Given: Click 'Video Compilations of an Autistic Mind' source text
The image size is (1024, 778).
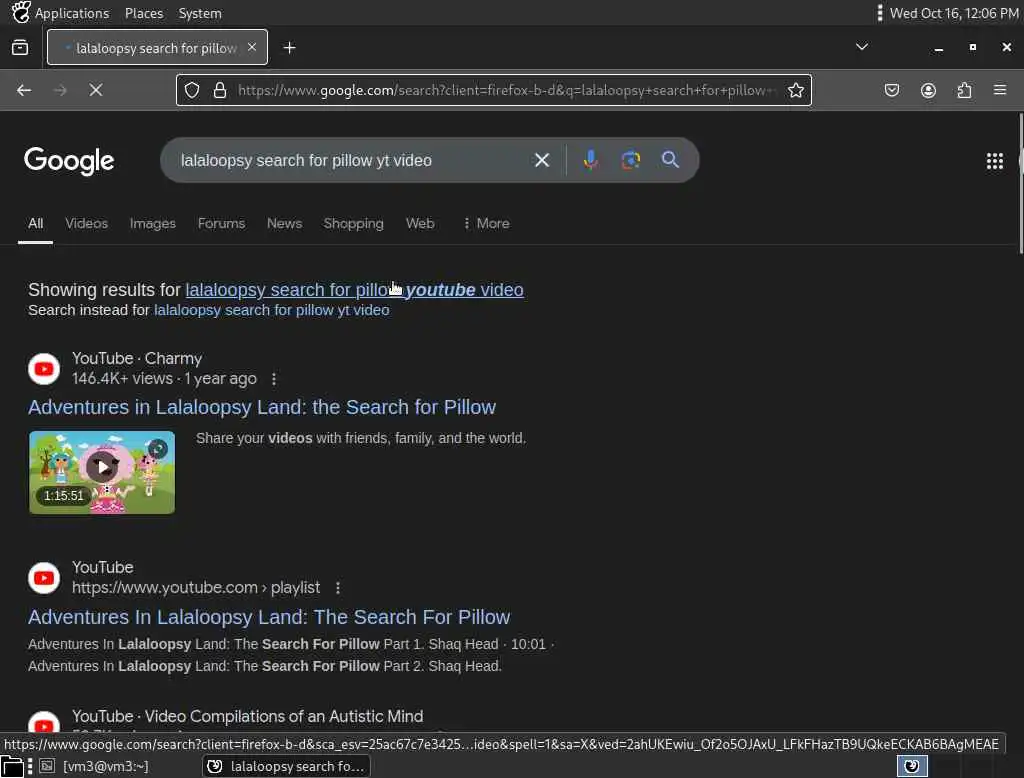Looking at the screenshot, I should point(284,717).
